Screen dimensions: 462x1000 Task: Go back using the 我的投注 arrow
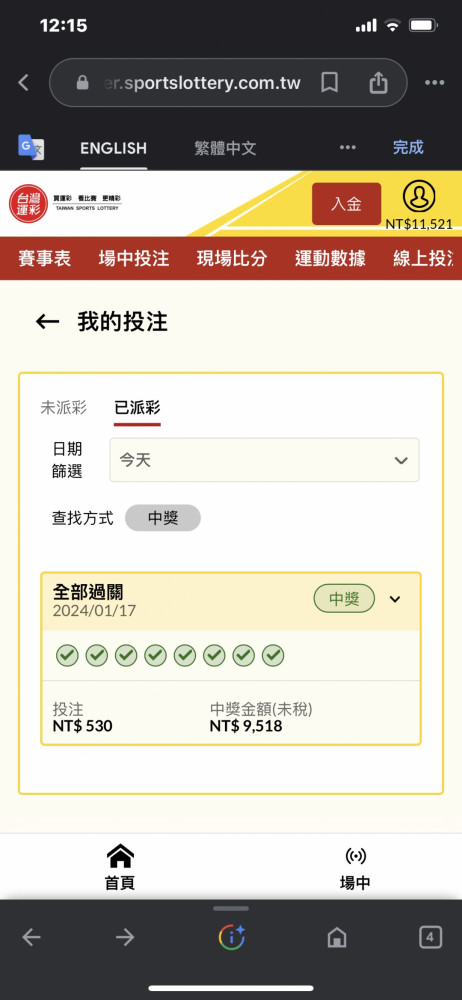47,322
